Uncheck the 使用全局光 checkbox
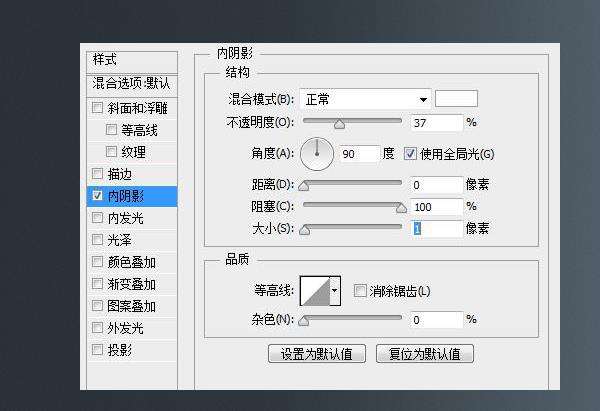600x411 pixels. (x=410, y=154)
